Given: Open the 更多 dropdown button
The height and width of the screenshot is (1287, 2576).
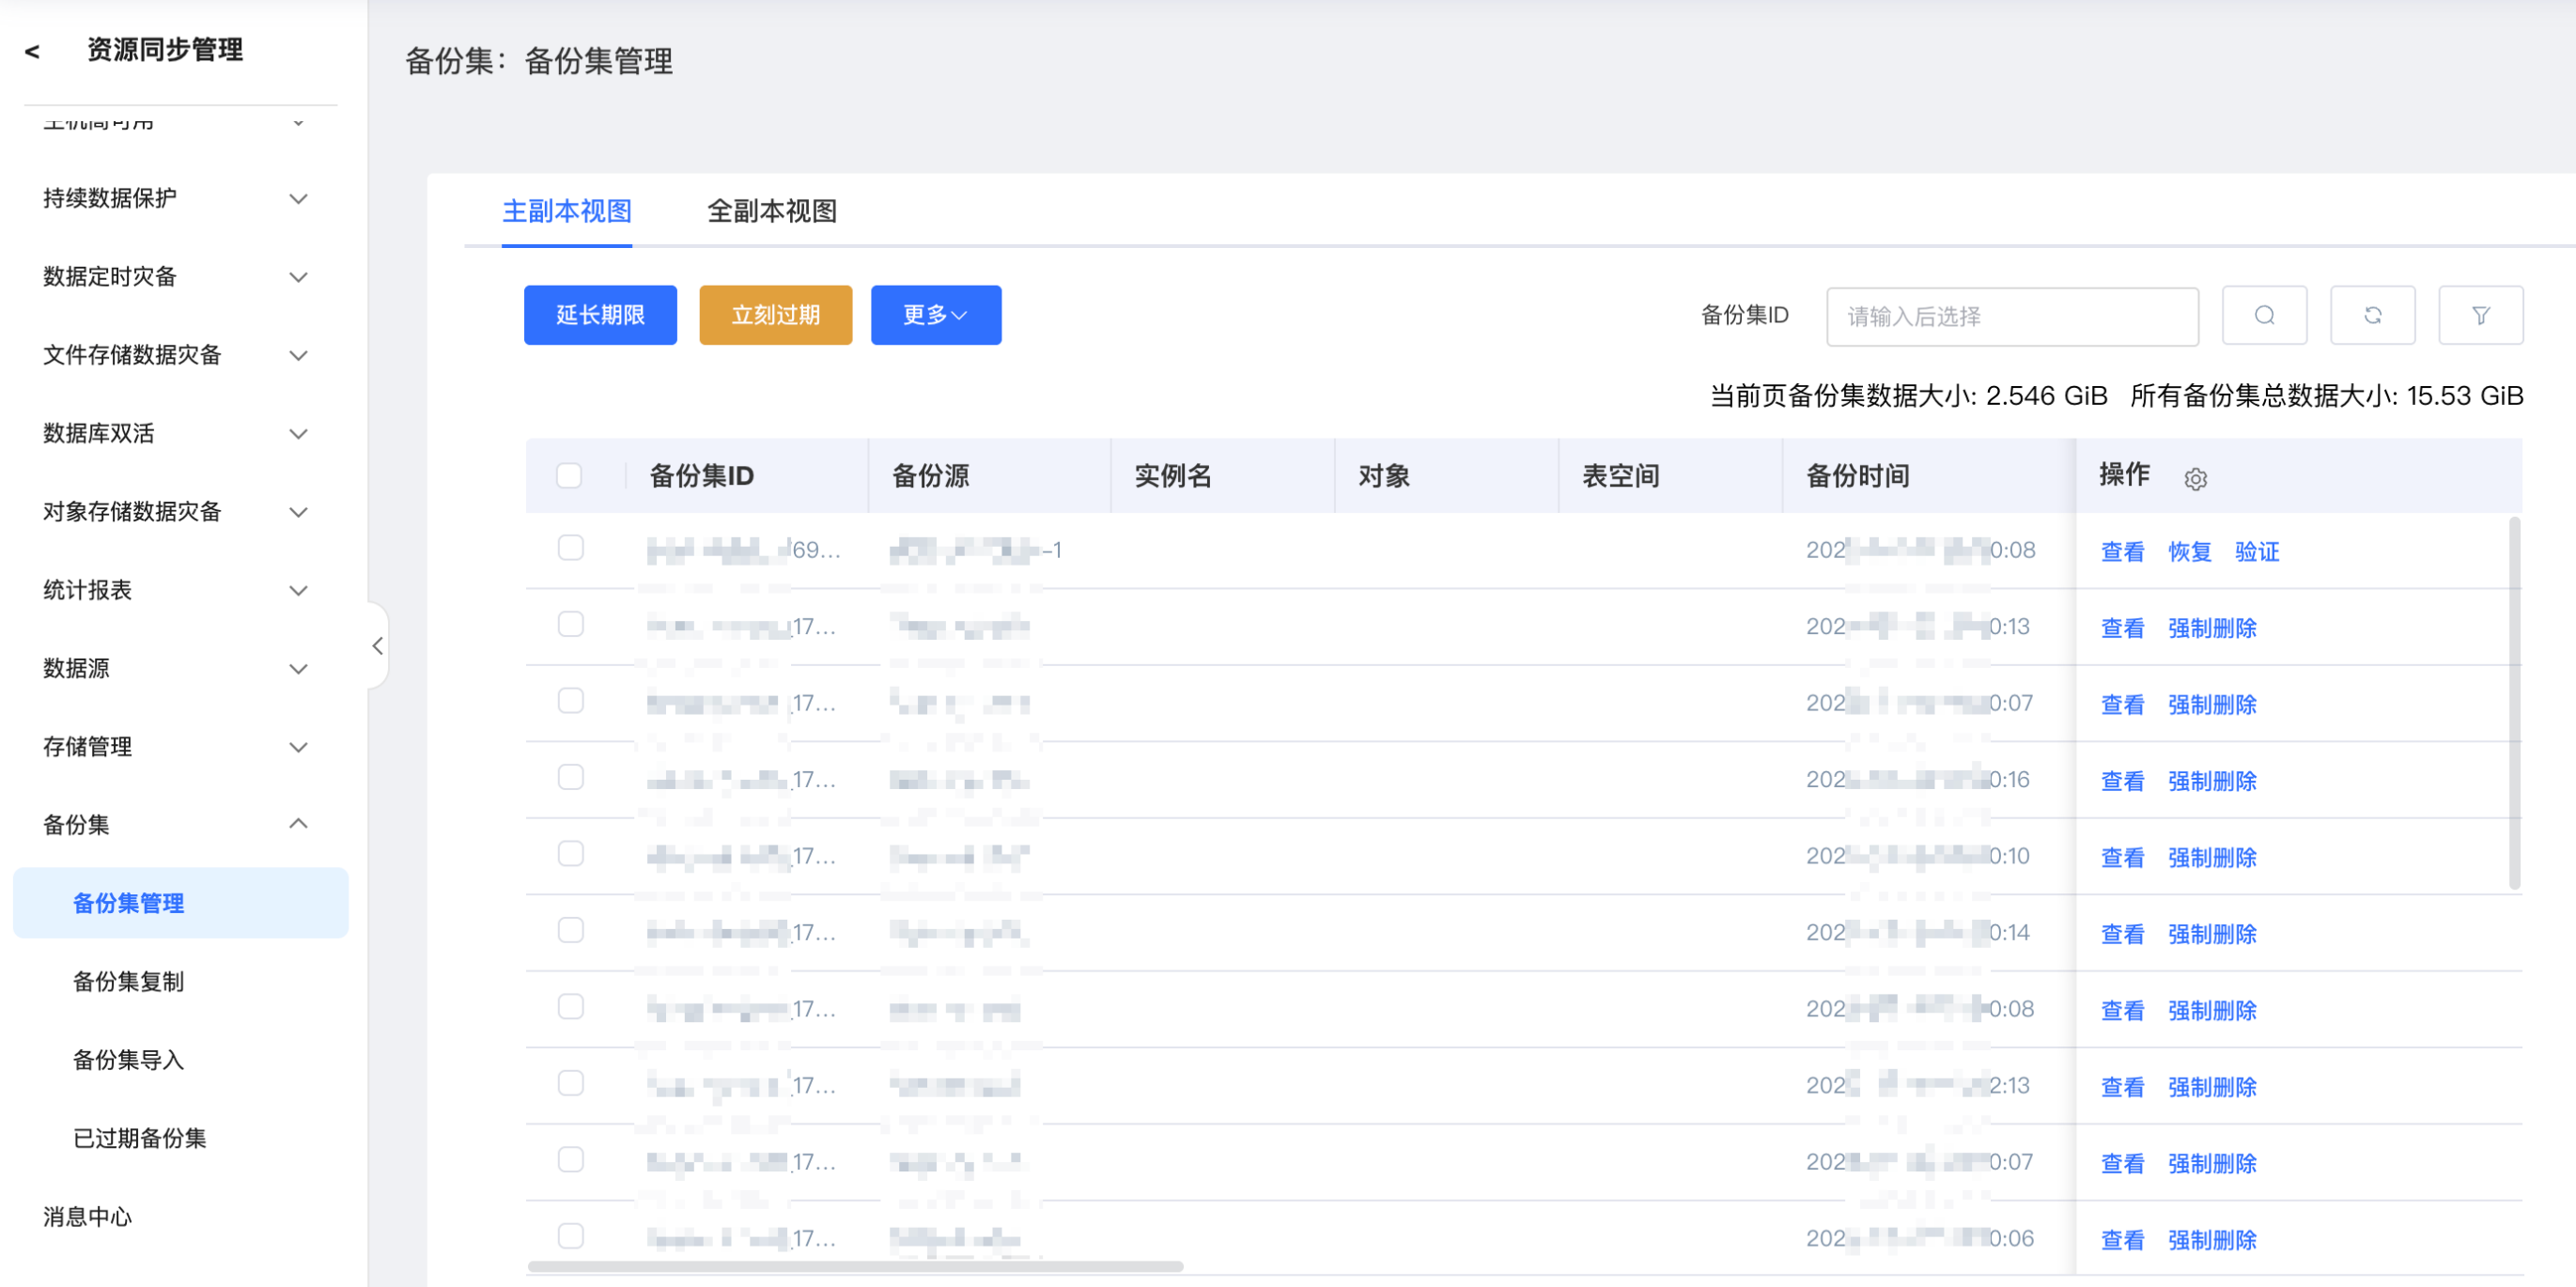Looking at the screenshot, I should coord(934,316).
